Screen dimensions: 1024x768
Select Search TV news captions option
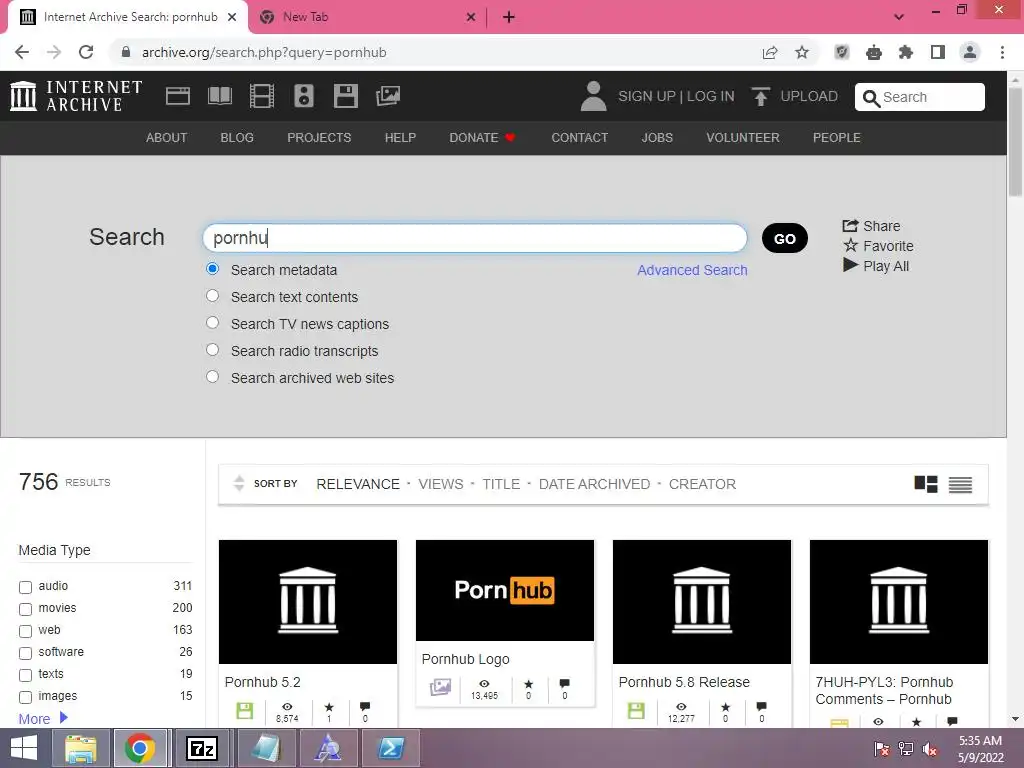212,323
